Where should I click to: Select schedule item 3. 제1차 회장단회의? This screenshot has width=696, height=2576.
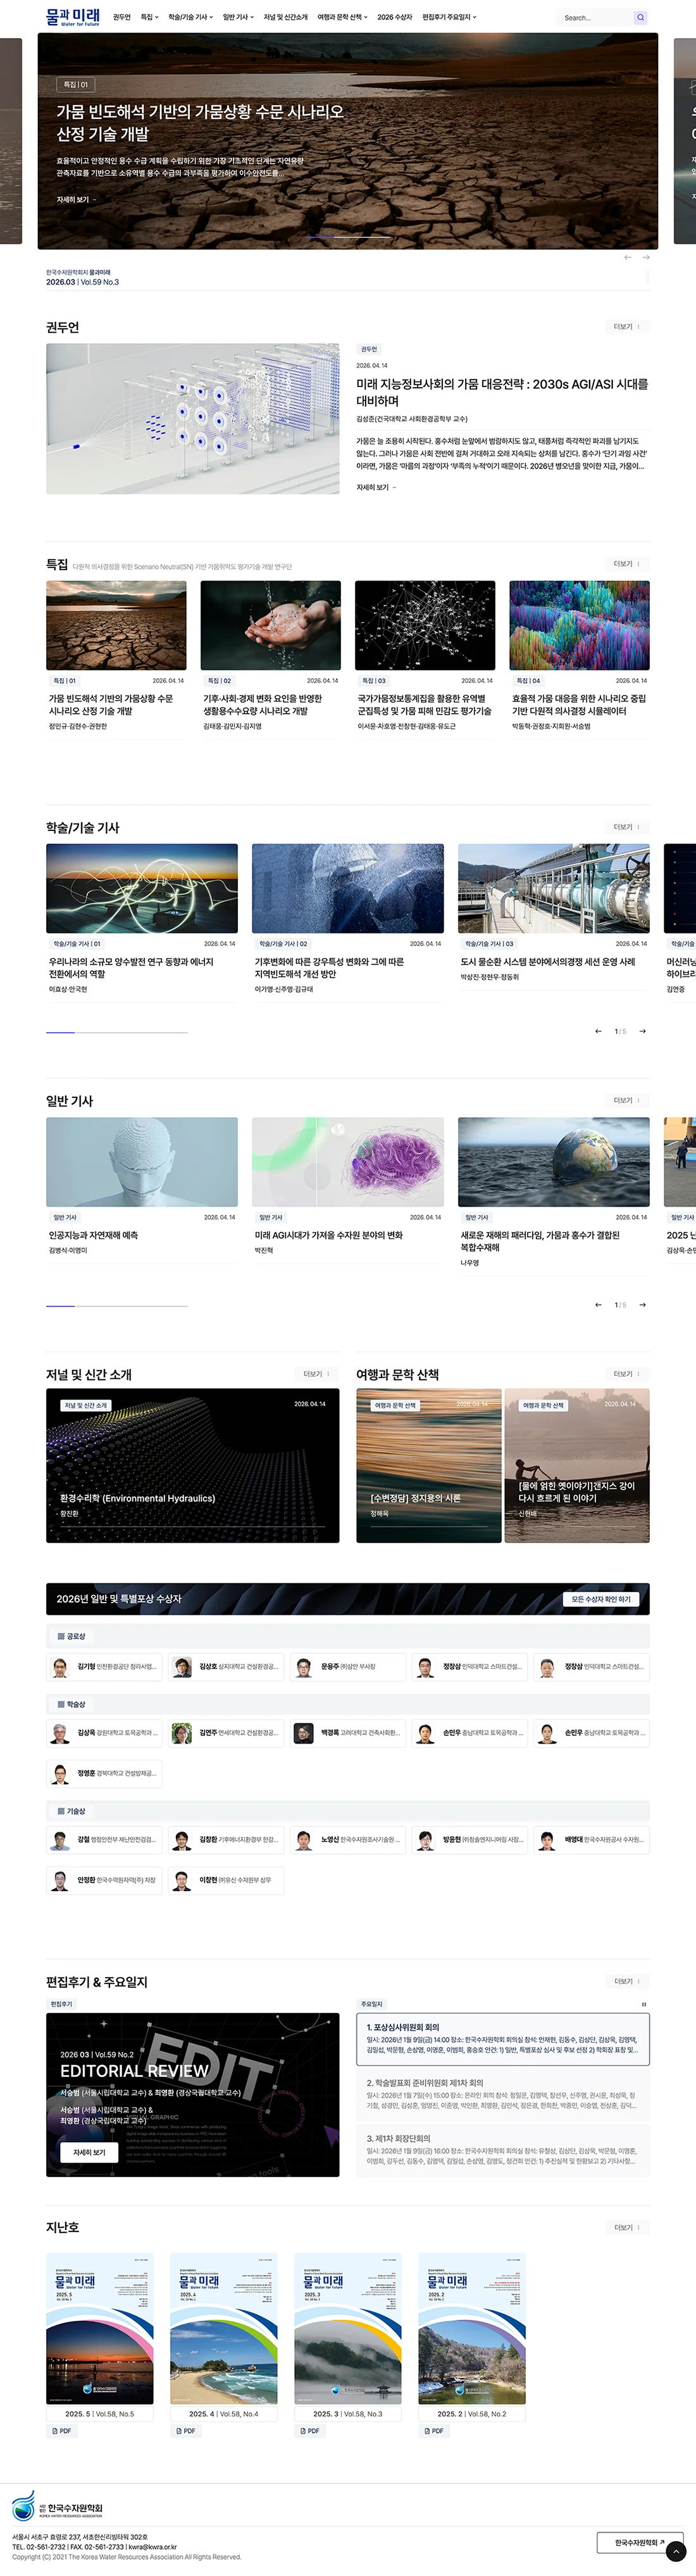[503, 2151]
